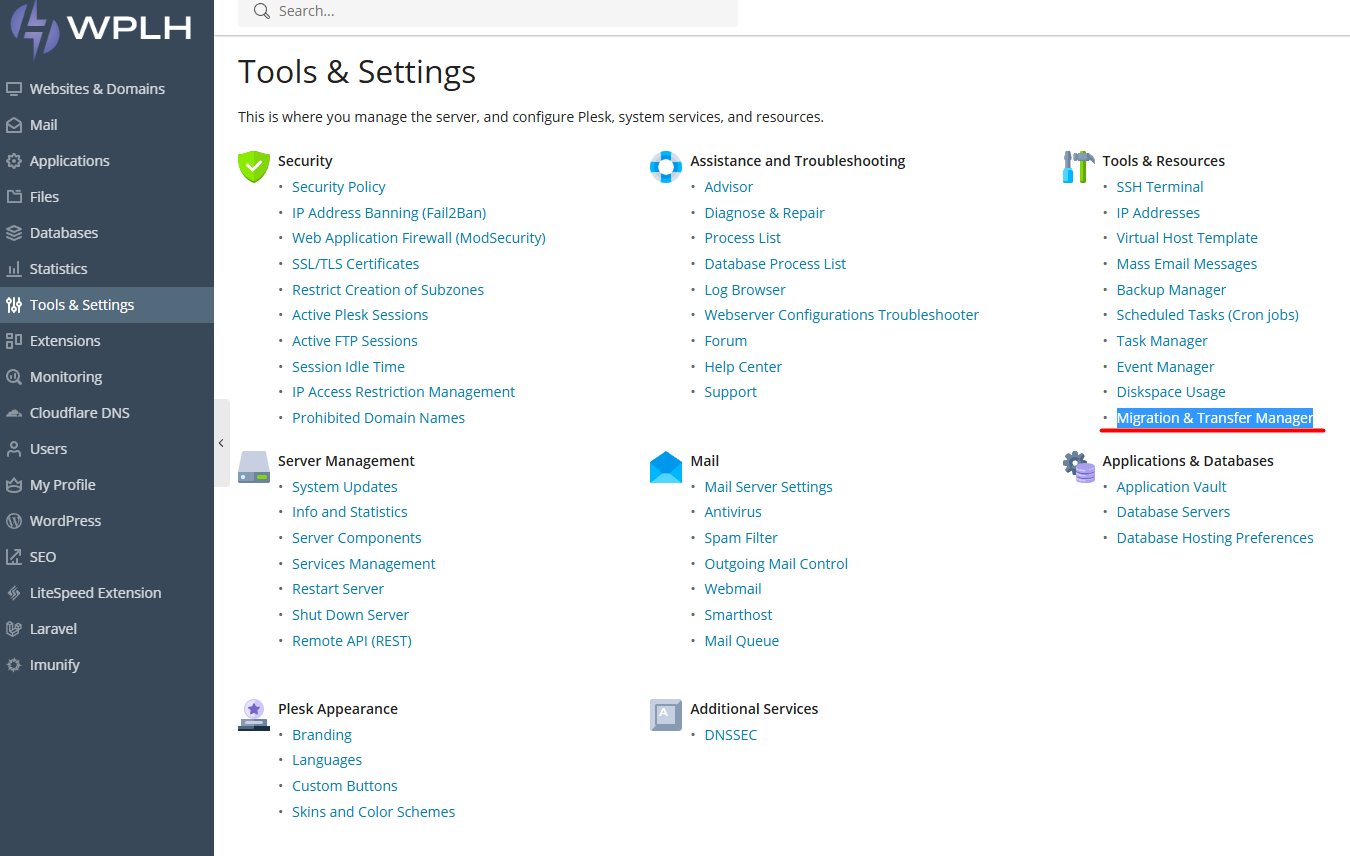Image resolution: width=1350 pixels, height=856 pixels.
Task: Click the Mail envelope icon in sidebar
Action: click(14, 125)
